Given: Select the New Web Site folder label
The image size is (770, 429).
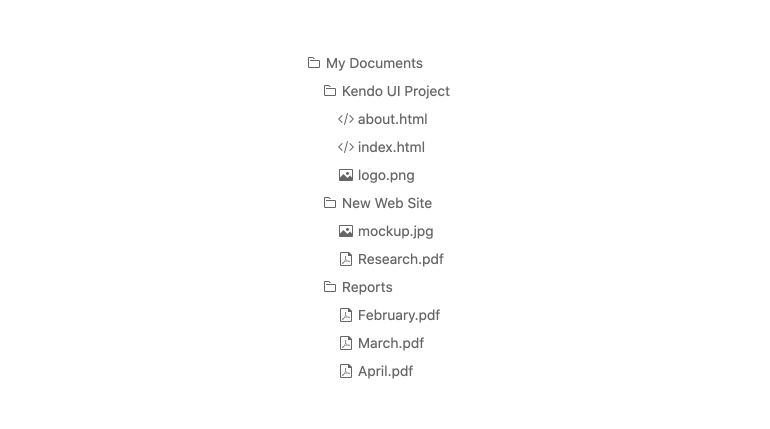Looking at the screenshot, I should click(x=387, y=203).
